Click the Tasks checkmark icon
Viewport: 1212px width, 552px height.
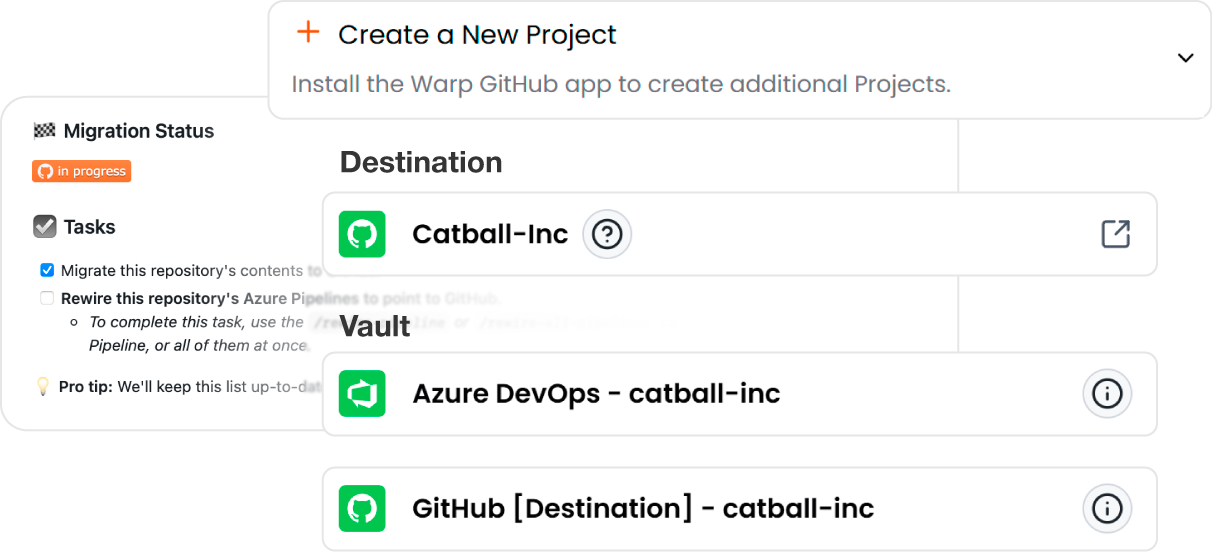click(45, 227)
